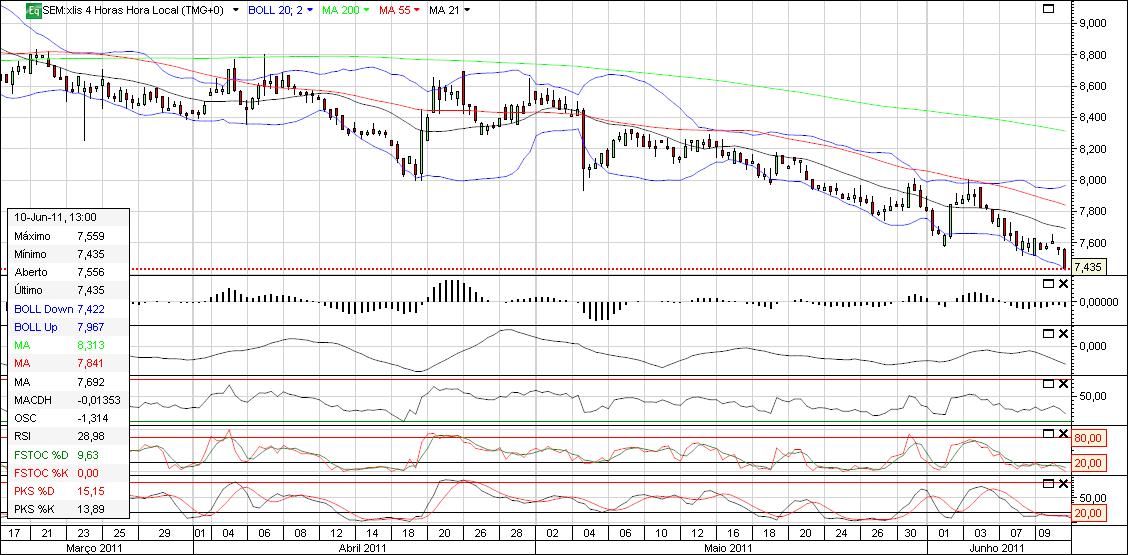Select the BOLL Up 7,967 row

[x=68, y=327]
